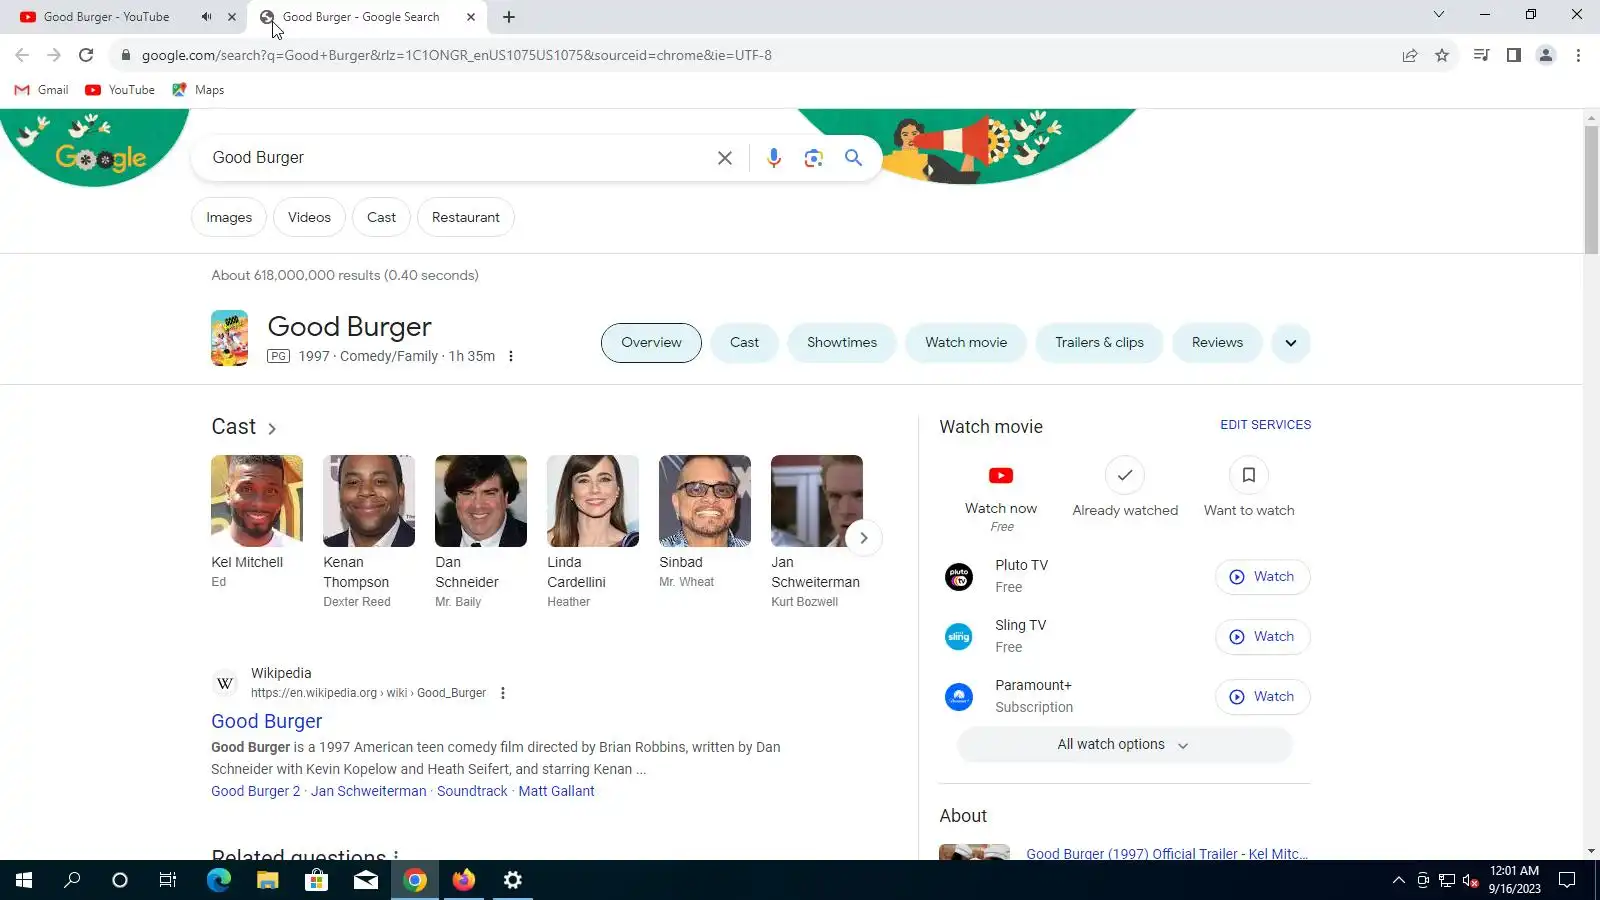
Task: Open Good Burger title more options
Action: 511,356
